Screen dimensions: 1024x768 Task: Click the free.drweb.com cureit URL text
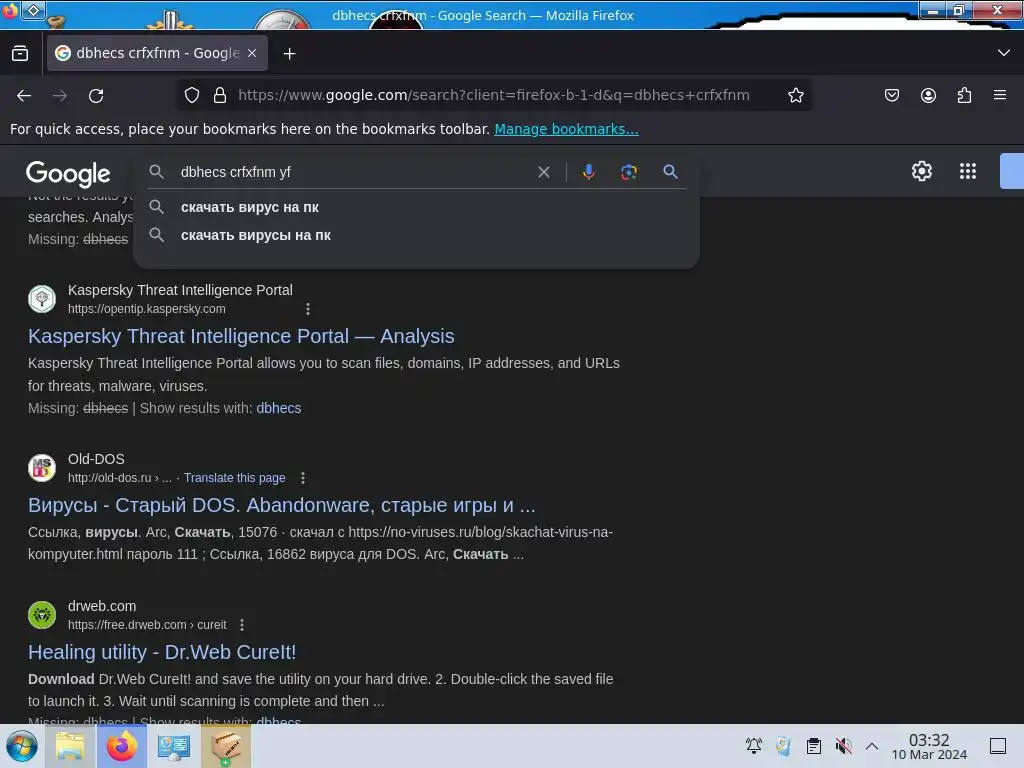tap(147, 625)
